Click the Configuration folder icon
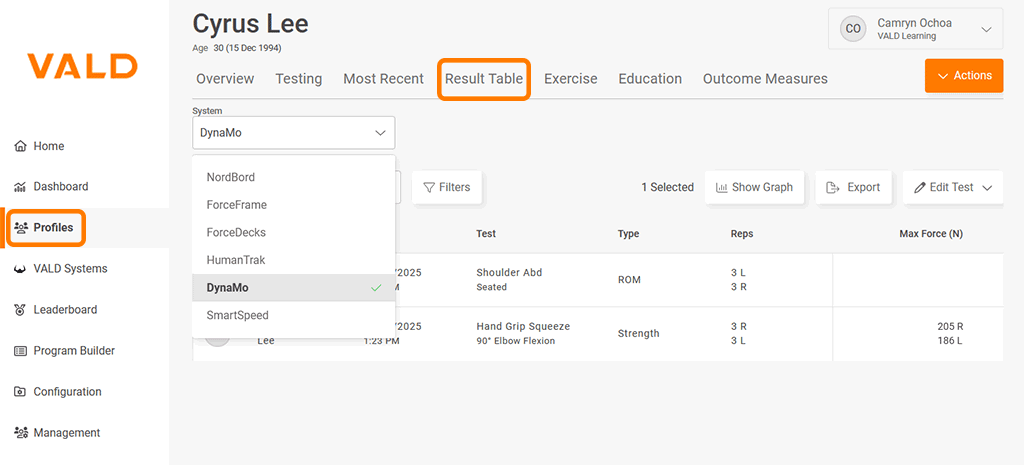 [x=21, y=393]
